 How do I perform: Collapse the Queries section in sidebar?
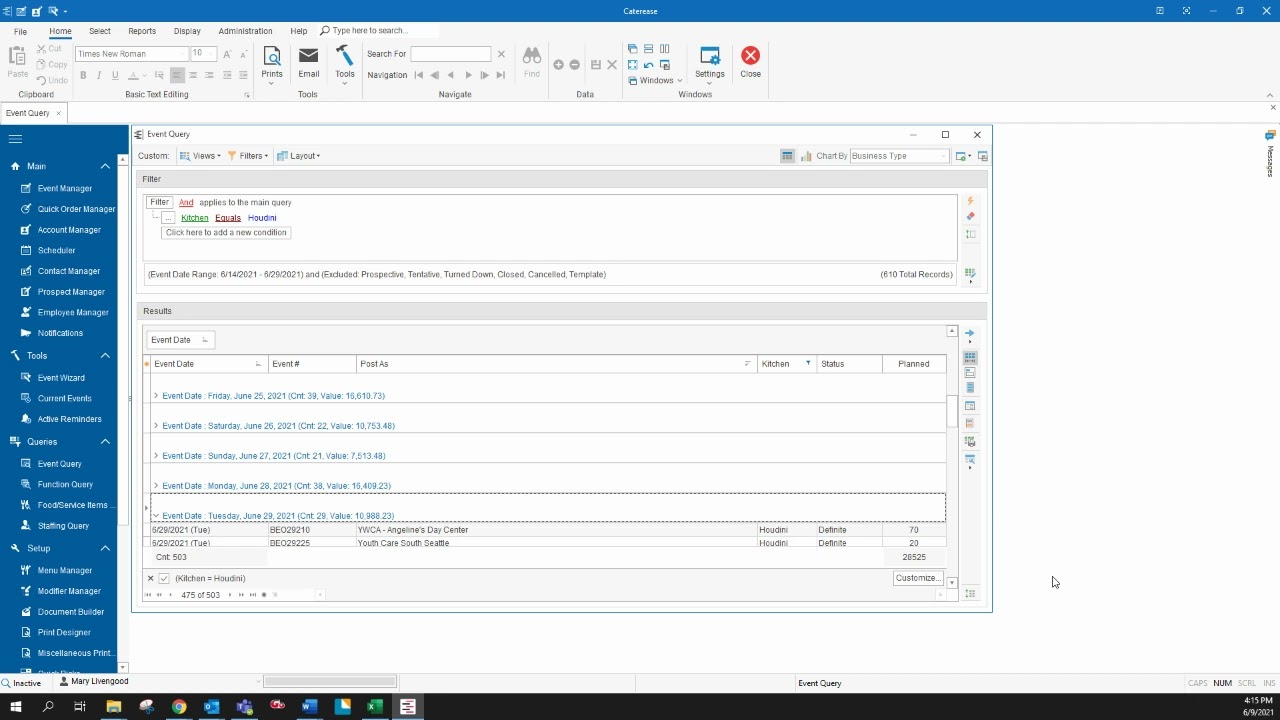(105, 441)
